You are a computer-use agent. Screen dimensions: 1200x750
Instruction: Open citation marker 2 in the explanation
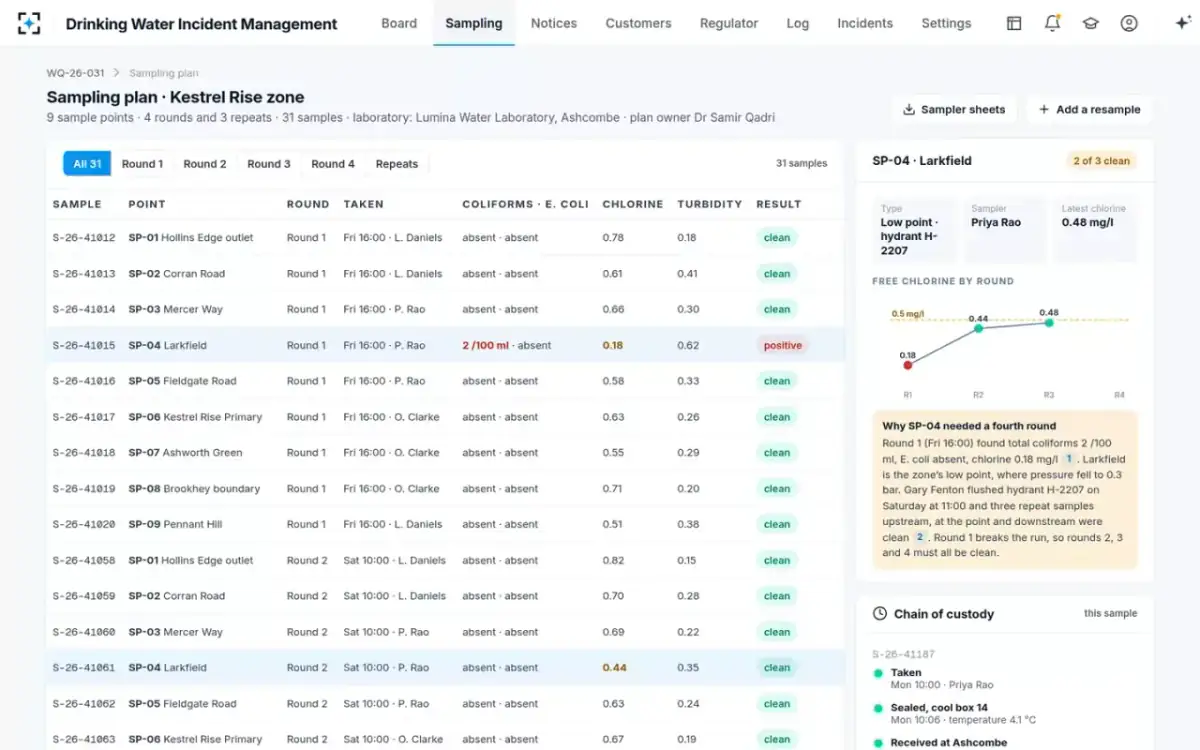(920, 537)
